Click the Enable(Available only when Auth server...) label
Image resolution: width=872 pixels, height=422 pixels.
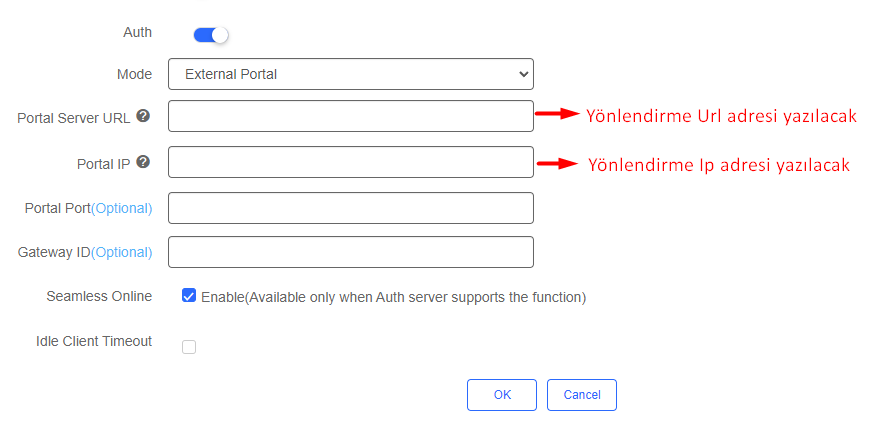(x=393, y=297)
